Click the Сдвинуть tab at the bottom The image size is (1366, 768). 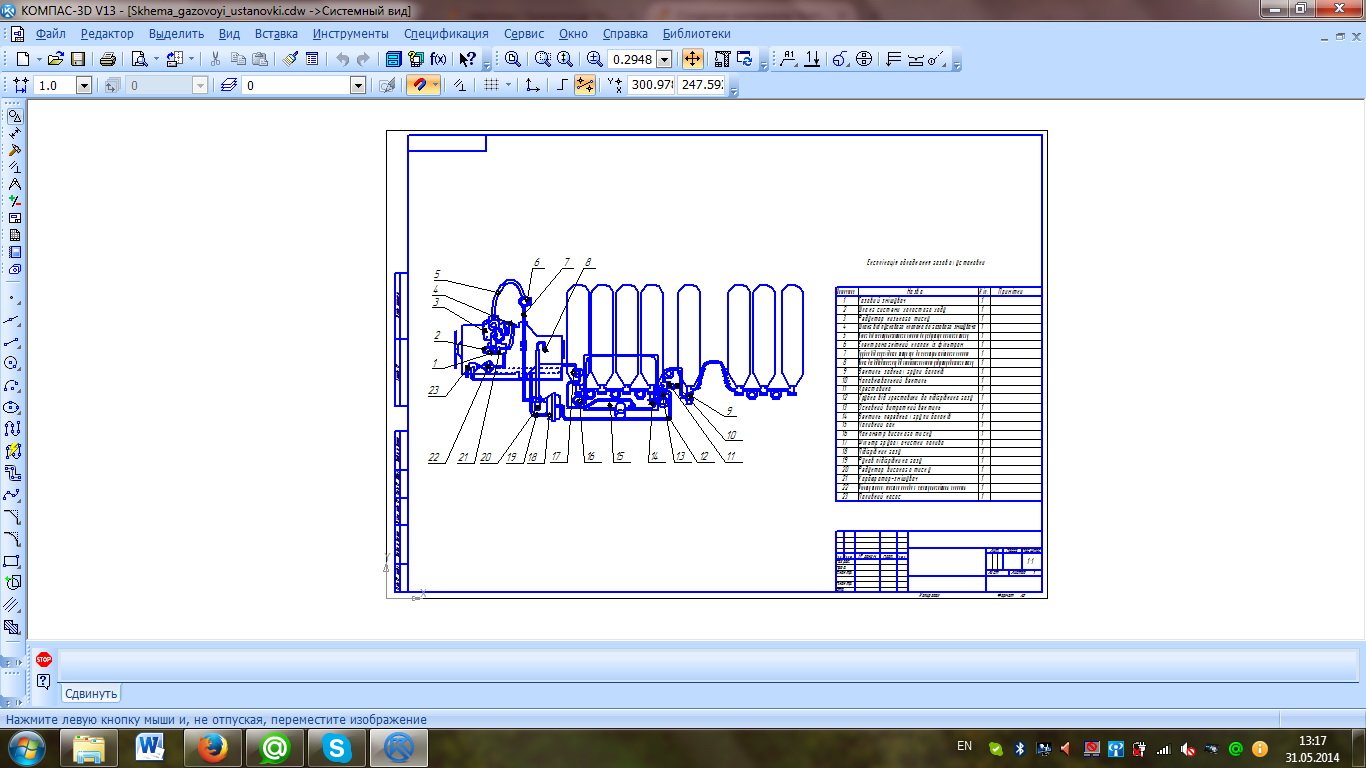[91, 693]
